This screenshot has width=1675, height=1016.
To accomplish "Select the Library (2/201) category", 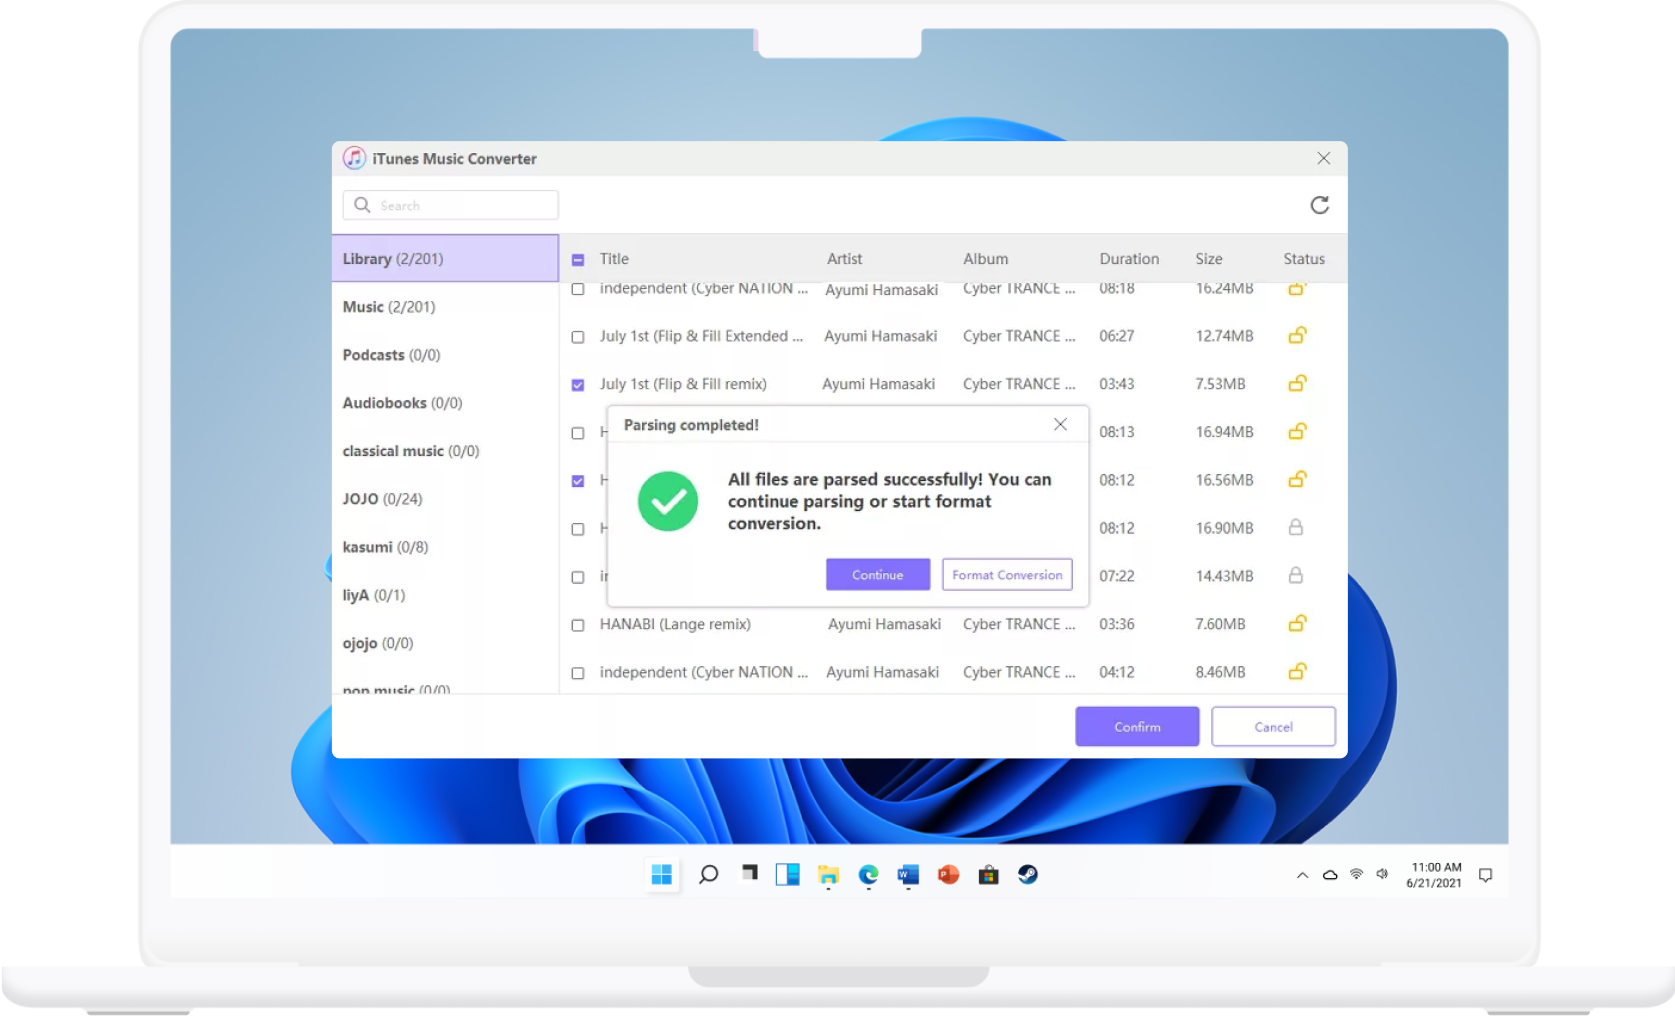I will point(445,258).
